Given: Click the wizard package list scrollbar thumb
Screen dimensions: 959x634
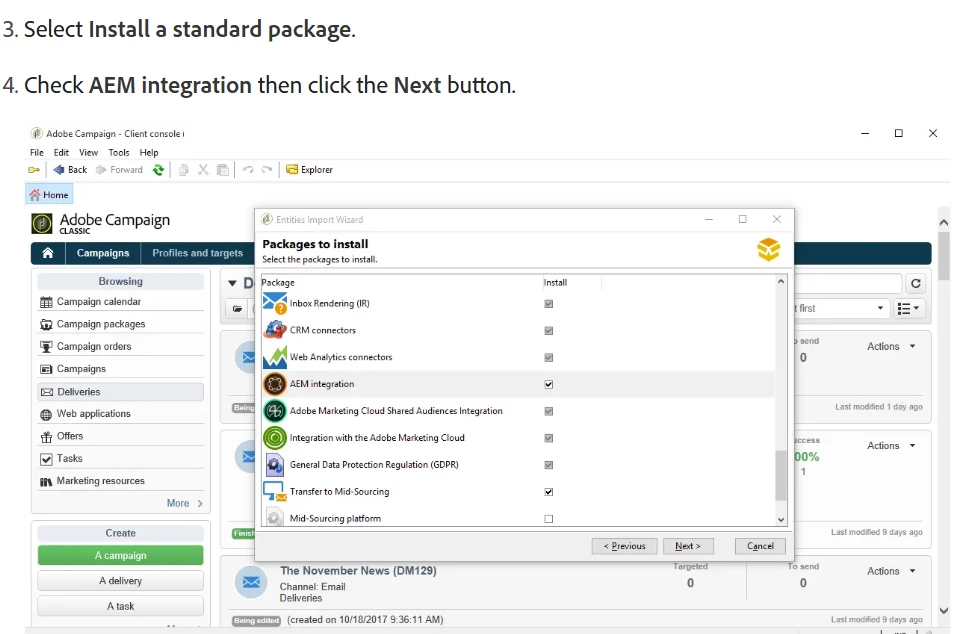Looking at the screenshot, I should (x=781, y=476).
